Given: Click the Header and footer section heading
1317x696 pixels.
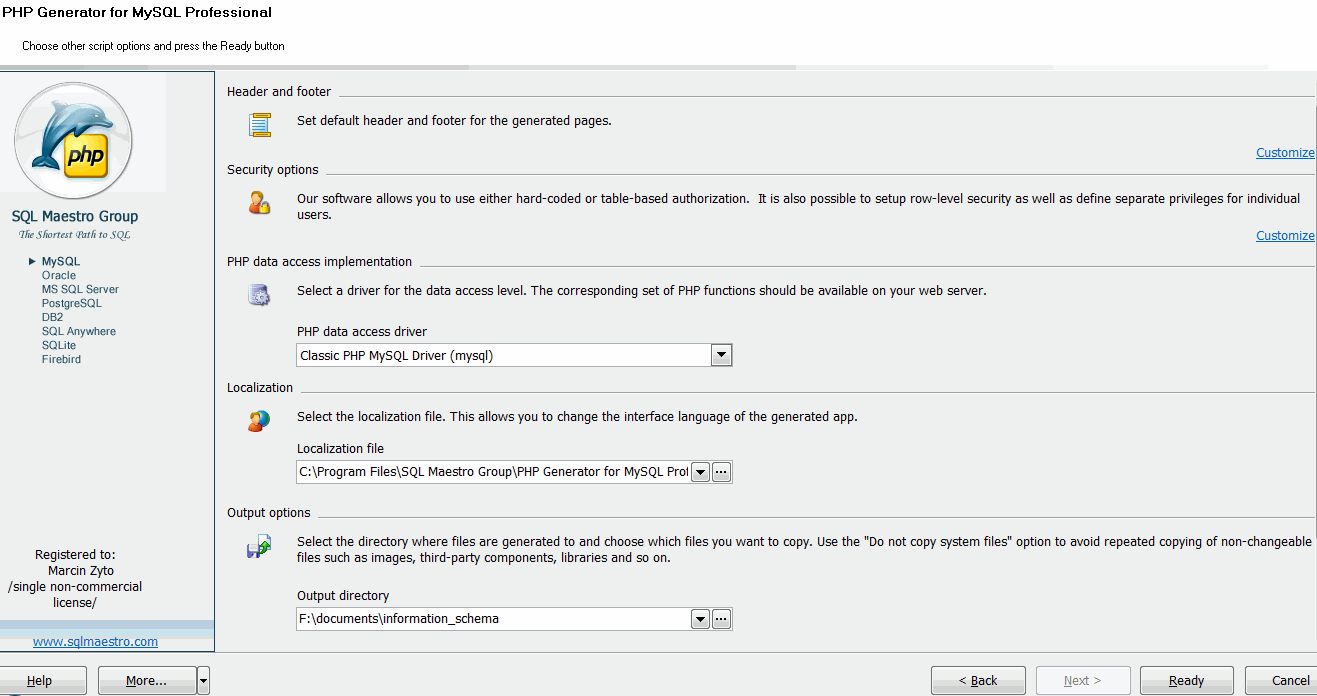Looking at the screenshot, I should tap(279, 92).
